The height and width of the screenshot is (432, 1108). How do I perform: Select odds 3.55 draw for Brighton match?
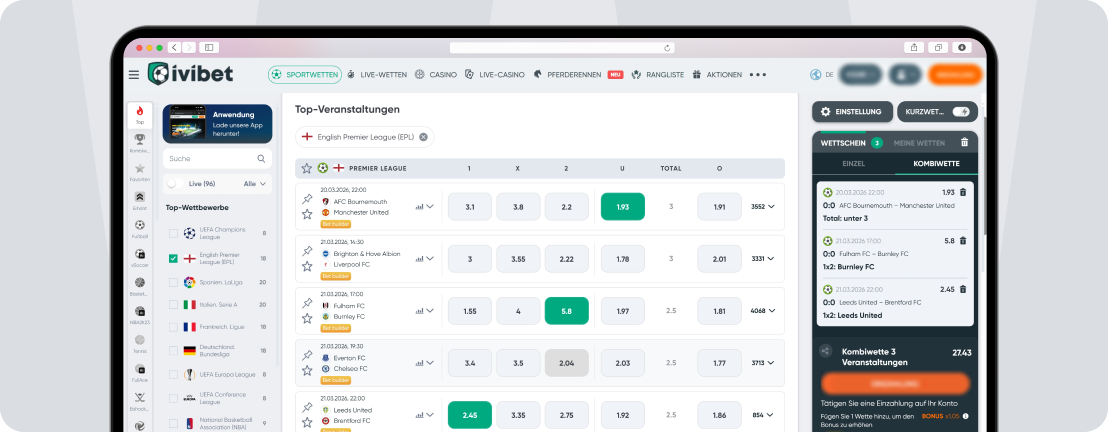pos(518,259)
